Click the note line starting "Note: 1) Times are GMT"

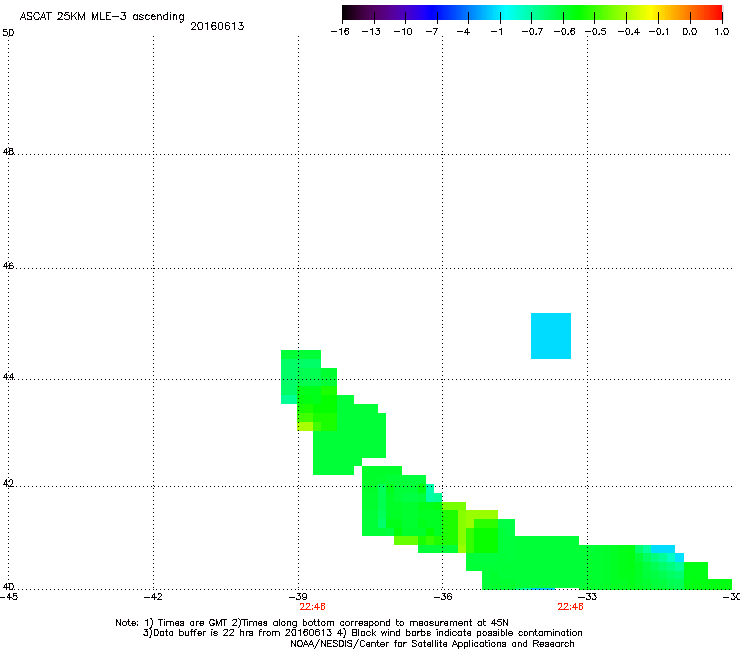point(312,623)
